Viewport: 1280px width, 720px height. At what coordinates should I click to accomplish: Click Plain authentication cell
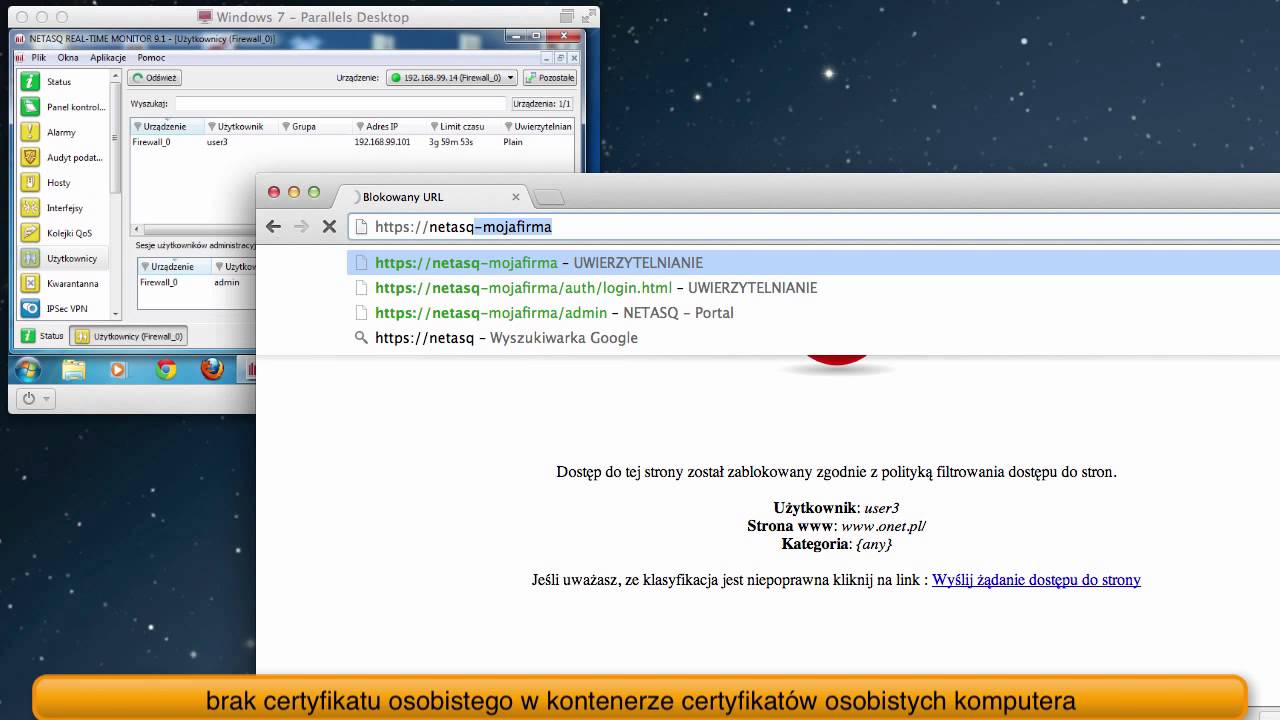coord(513,142)
